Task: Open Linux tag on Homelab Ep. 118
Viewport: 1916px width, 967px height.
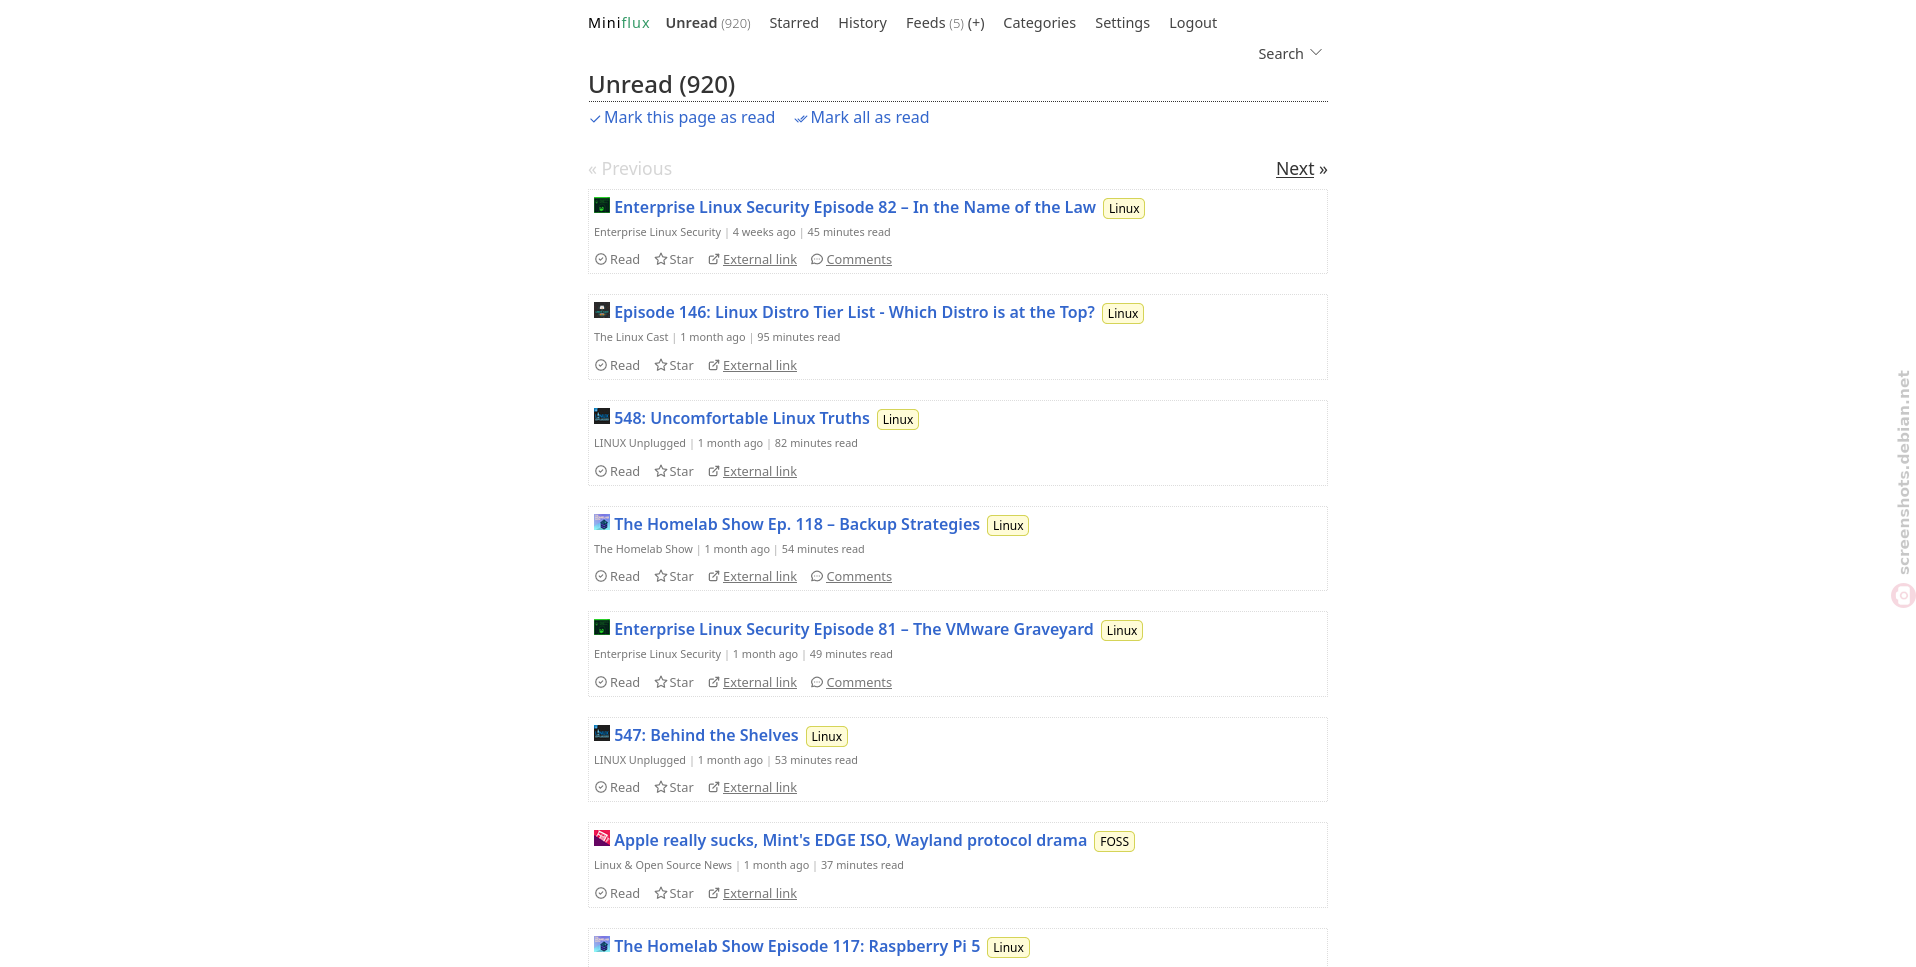Action: coord(1008,525)
